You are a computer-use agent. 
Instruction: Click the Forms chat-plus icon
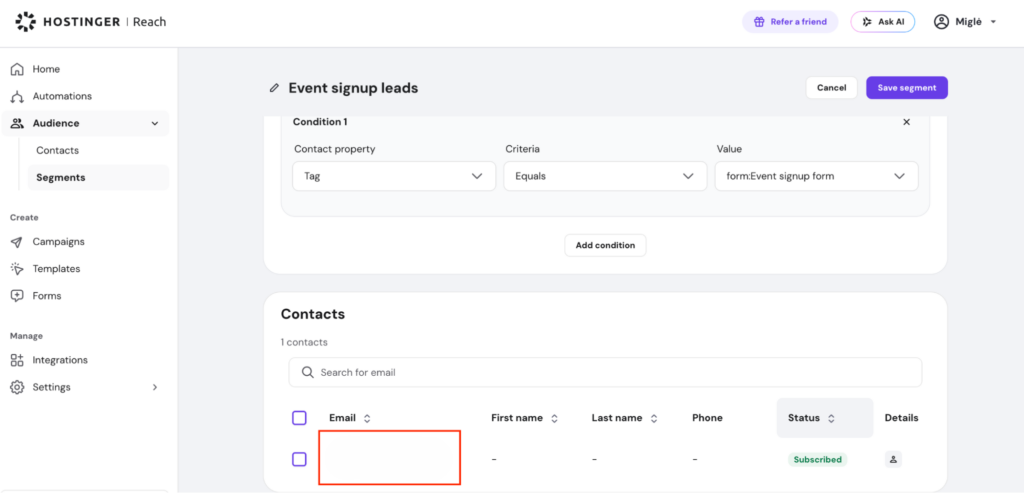click(18, 296)
